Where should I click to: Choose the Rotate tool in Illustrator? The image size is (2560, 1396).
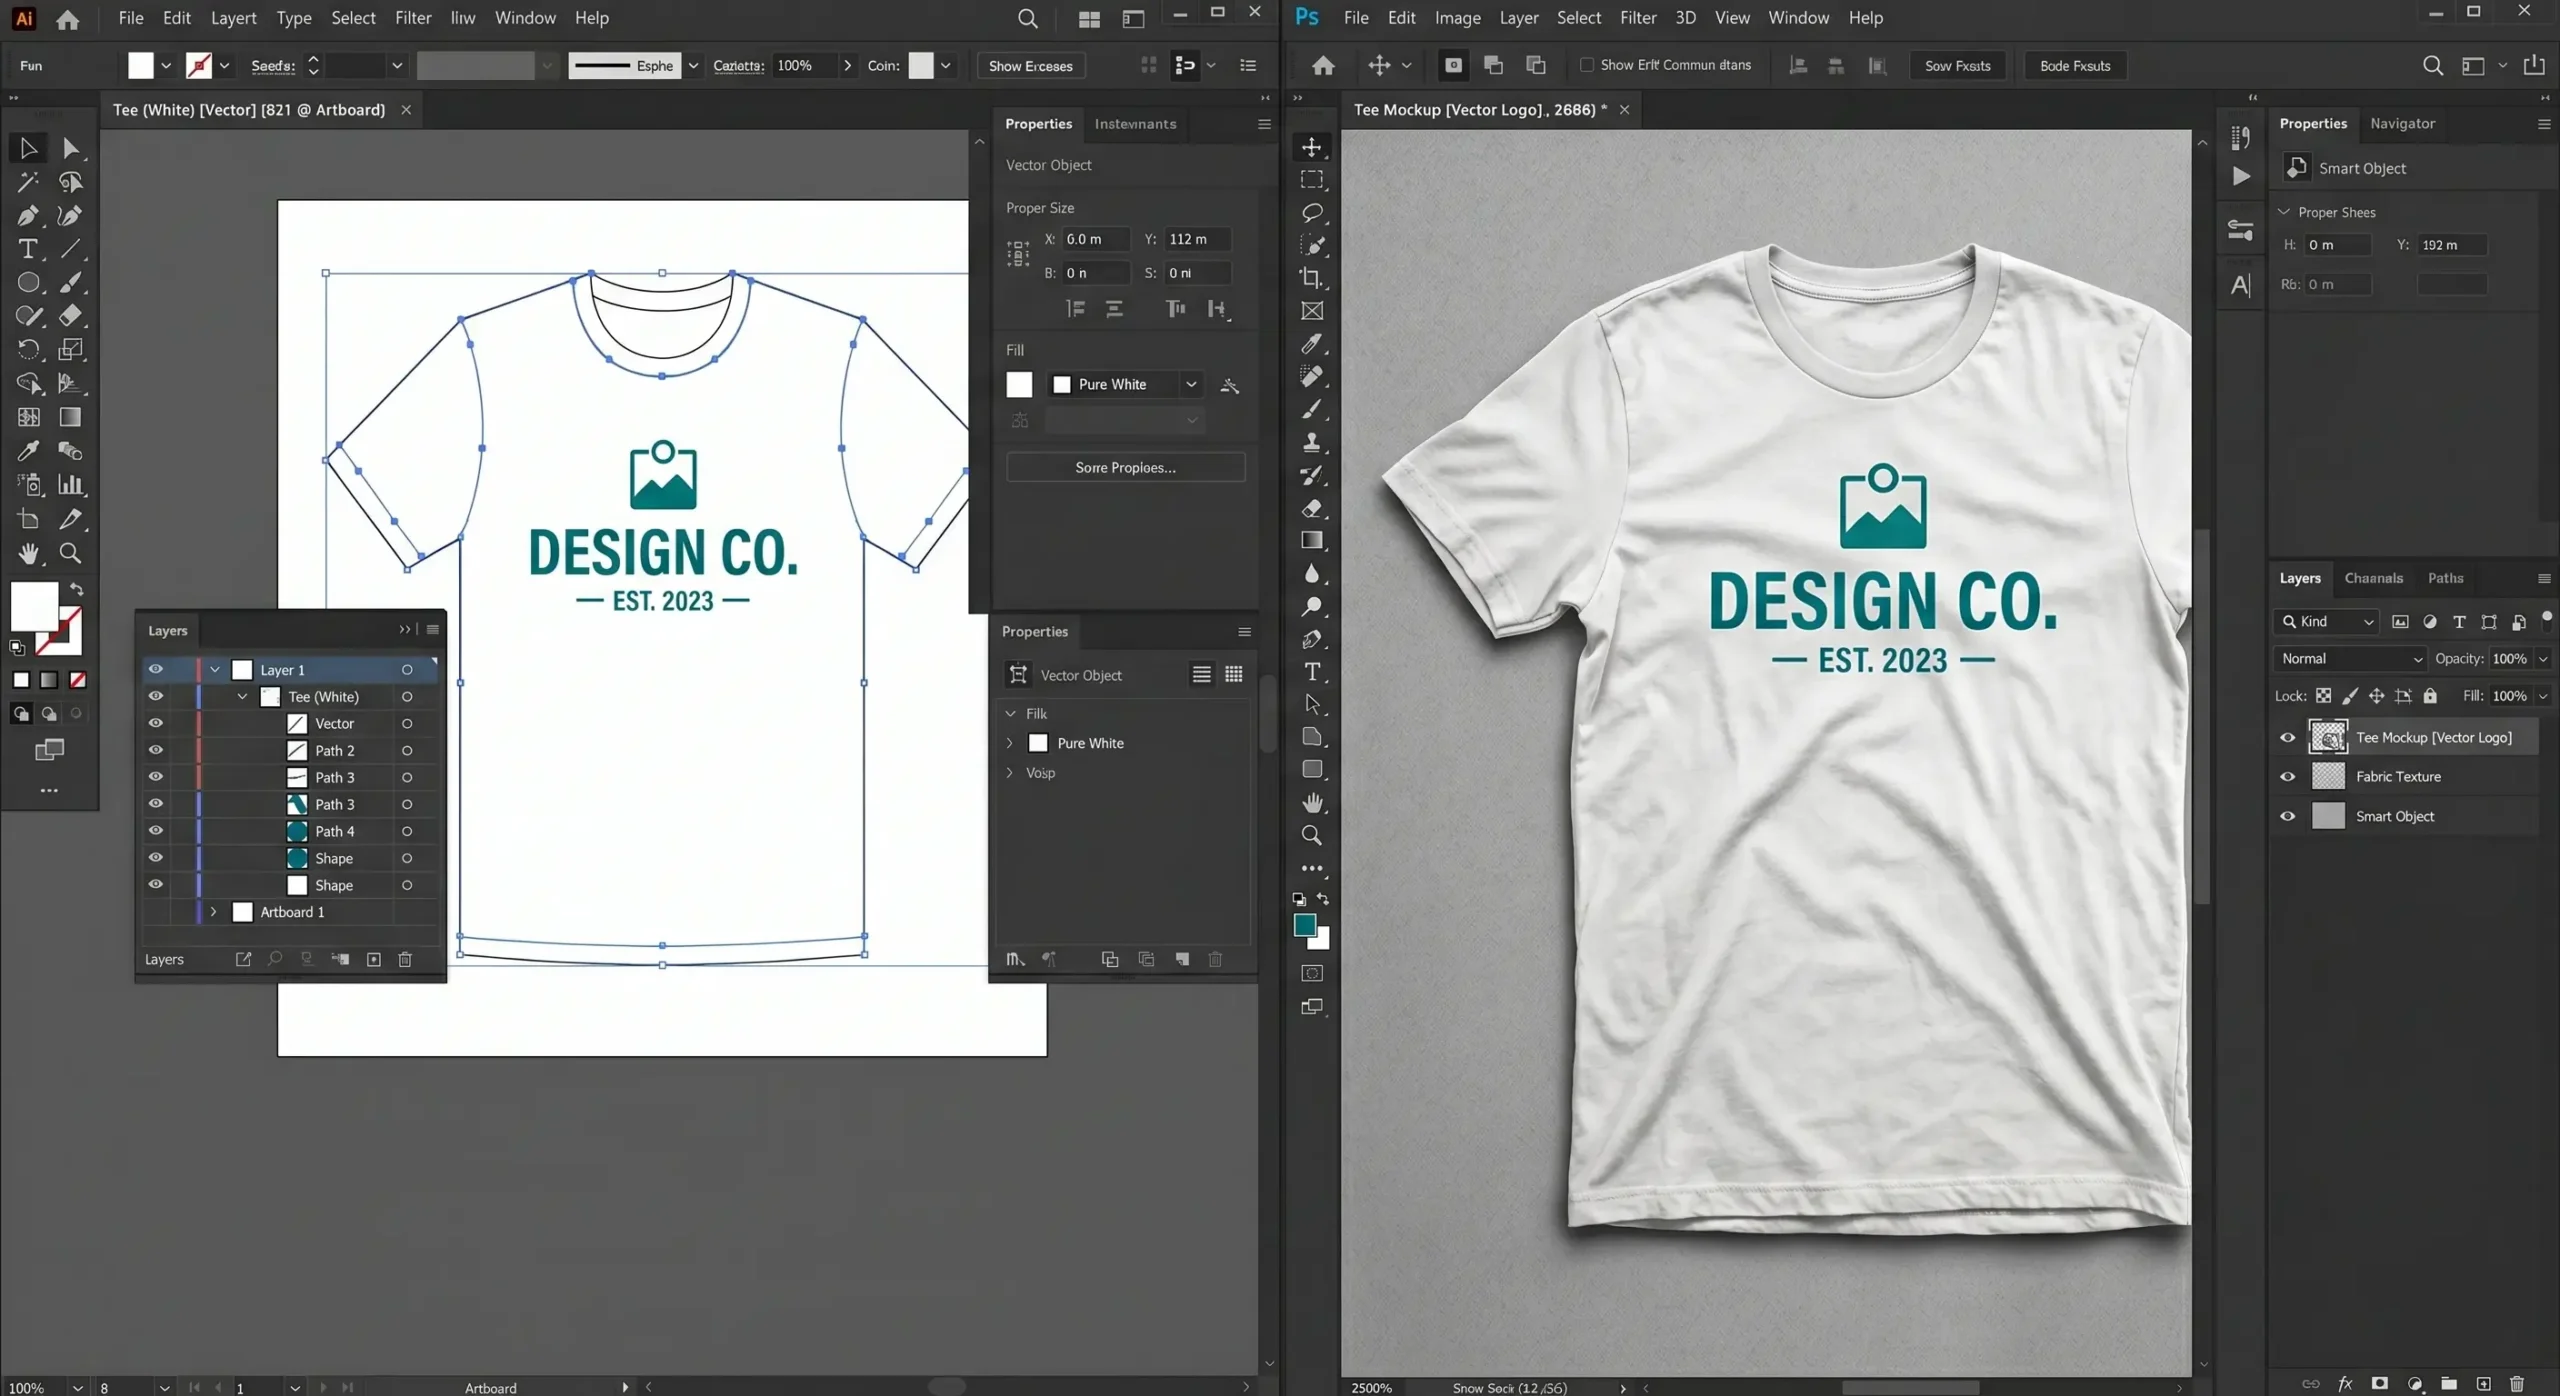28,350
